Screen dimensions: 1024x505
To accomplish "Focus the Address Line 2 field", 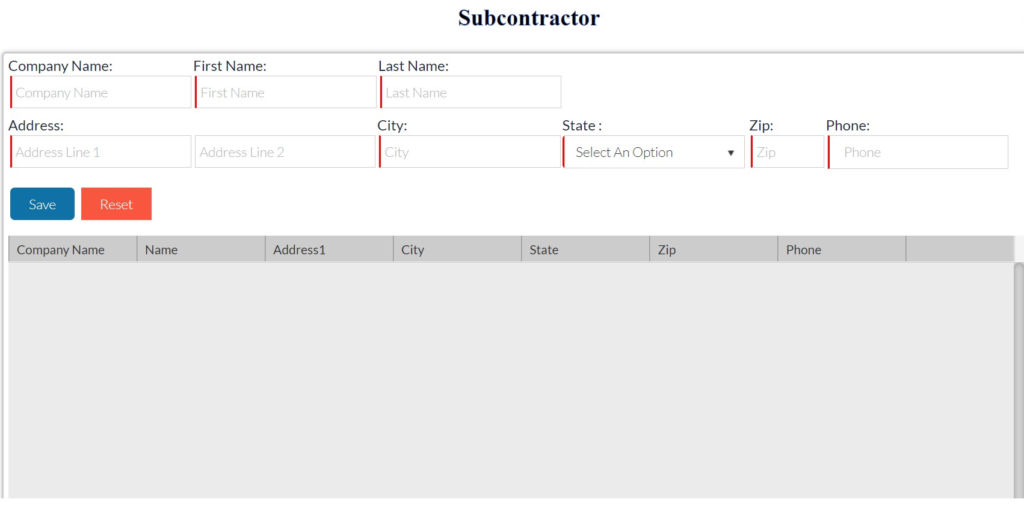I will tap(285, 152).
